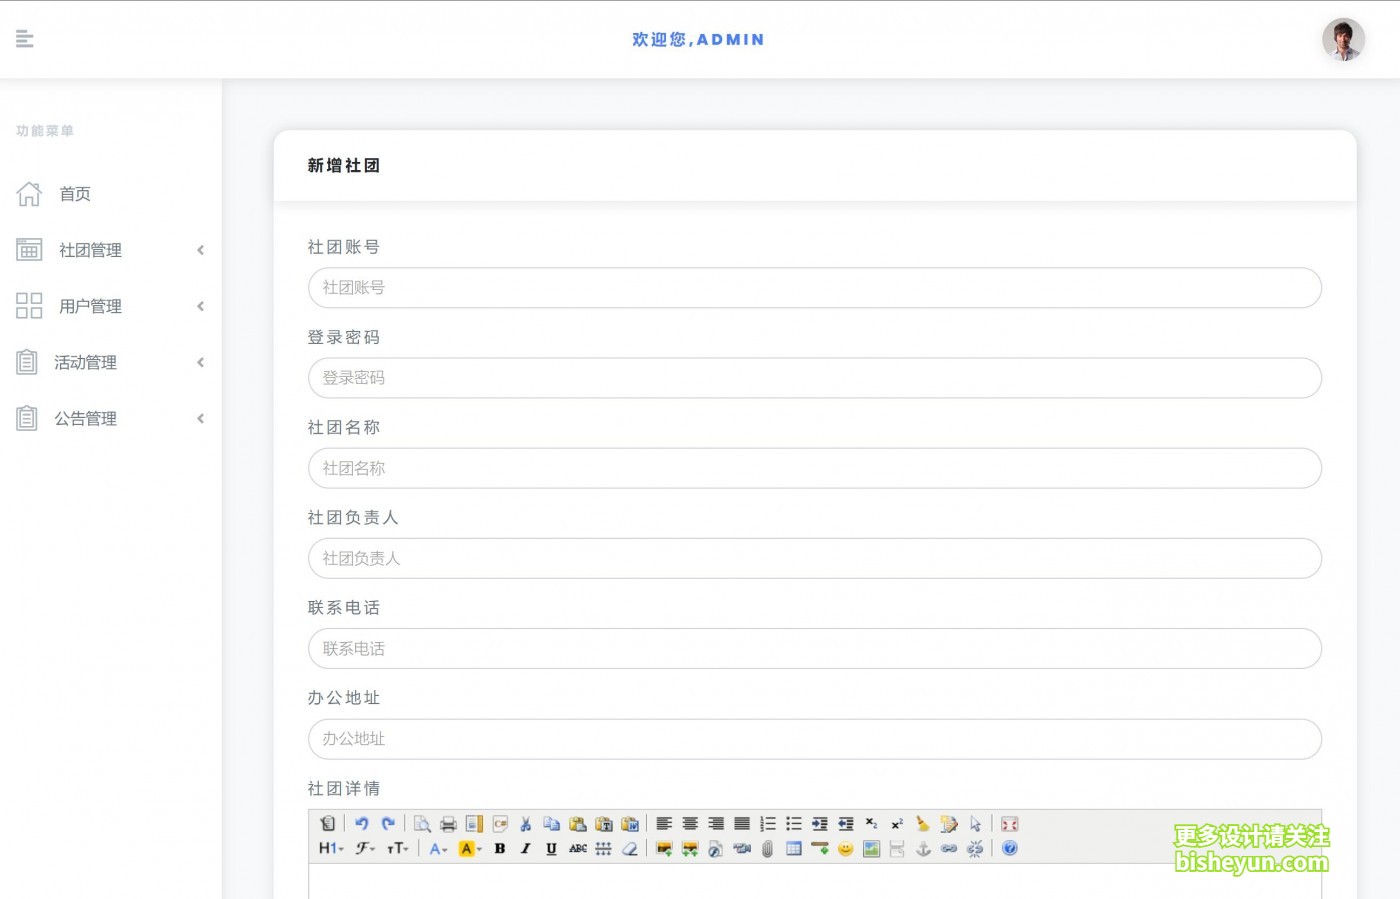Toggle underline formatting
The width and height of the screenshot is (1400, 899).
[552, 848]
